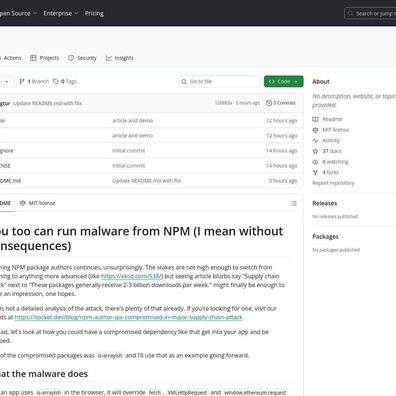Viewport: 396px width, 396px height.
Task: Click the clock history icon beside Commits
Action: pyautogui.click(x=269, y=103)
